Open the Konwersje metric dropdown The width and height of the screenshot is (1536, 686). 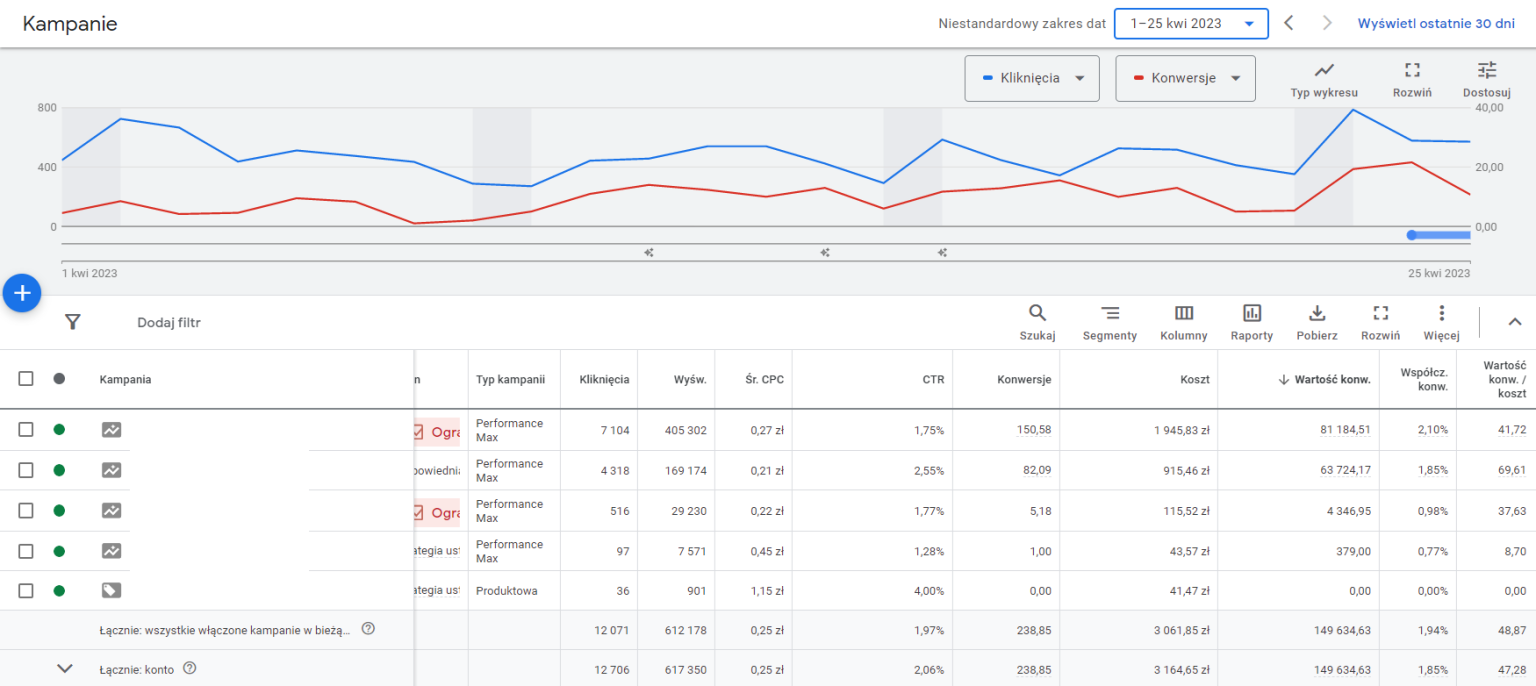coord(1185,78)
